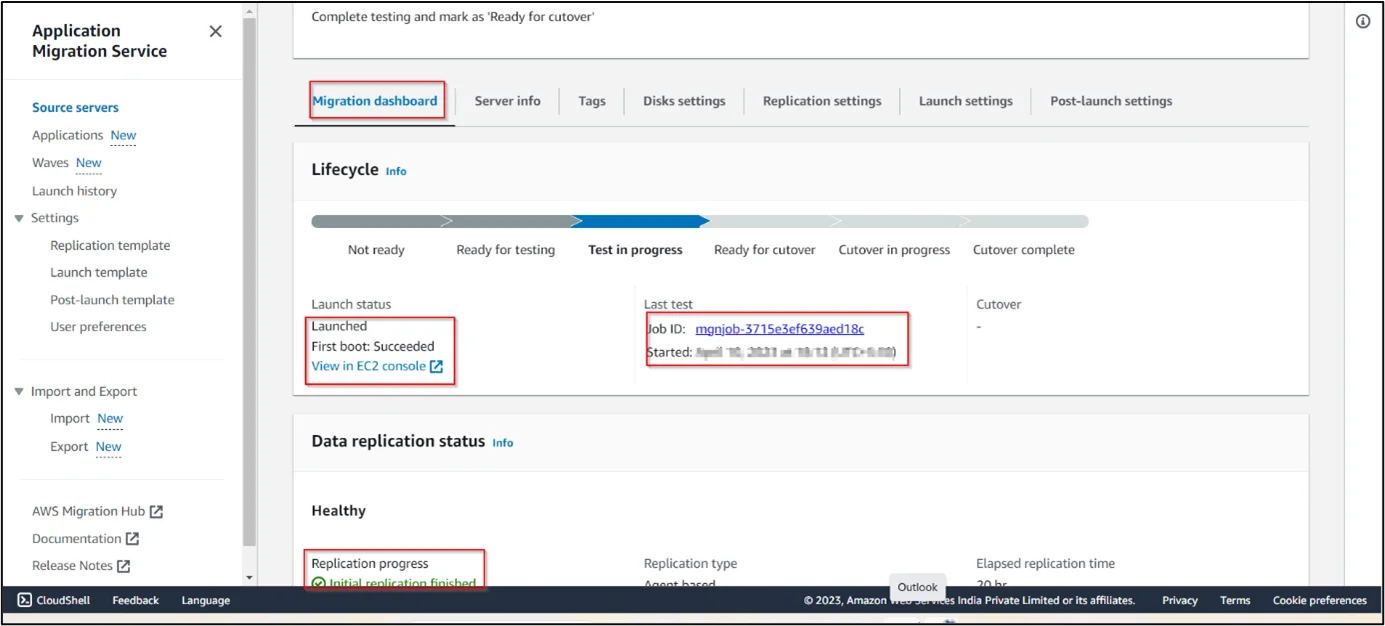Open the Import page
The height and width of the screenshot is (626, 1385).
[x=70, y=419]
